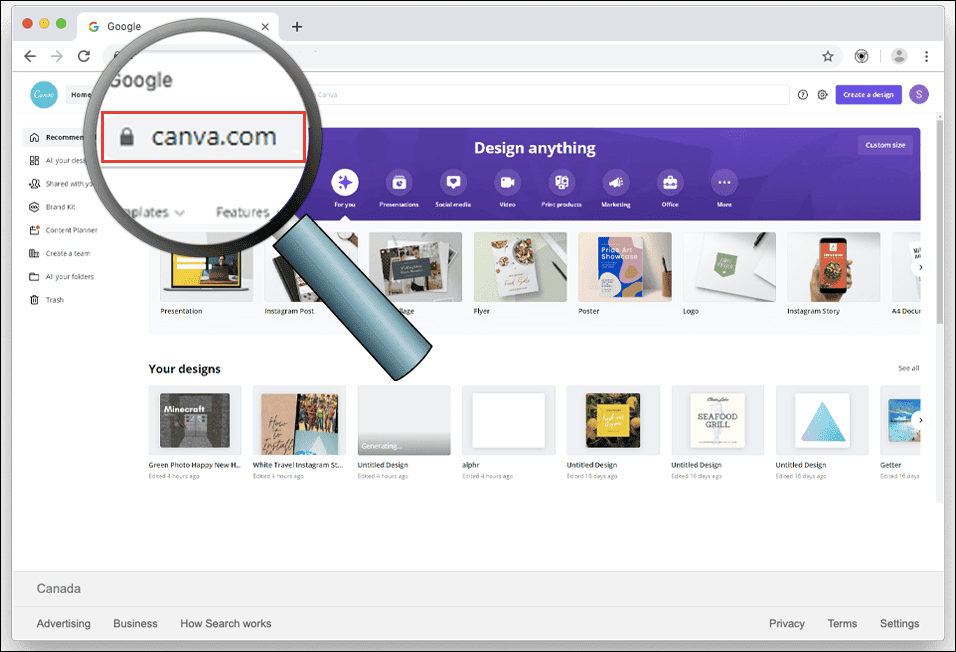Open All your folders from the sidebar
The width and height of the screenshot is (956, 652).
(66, 276)
